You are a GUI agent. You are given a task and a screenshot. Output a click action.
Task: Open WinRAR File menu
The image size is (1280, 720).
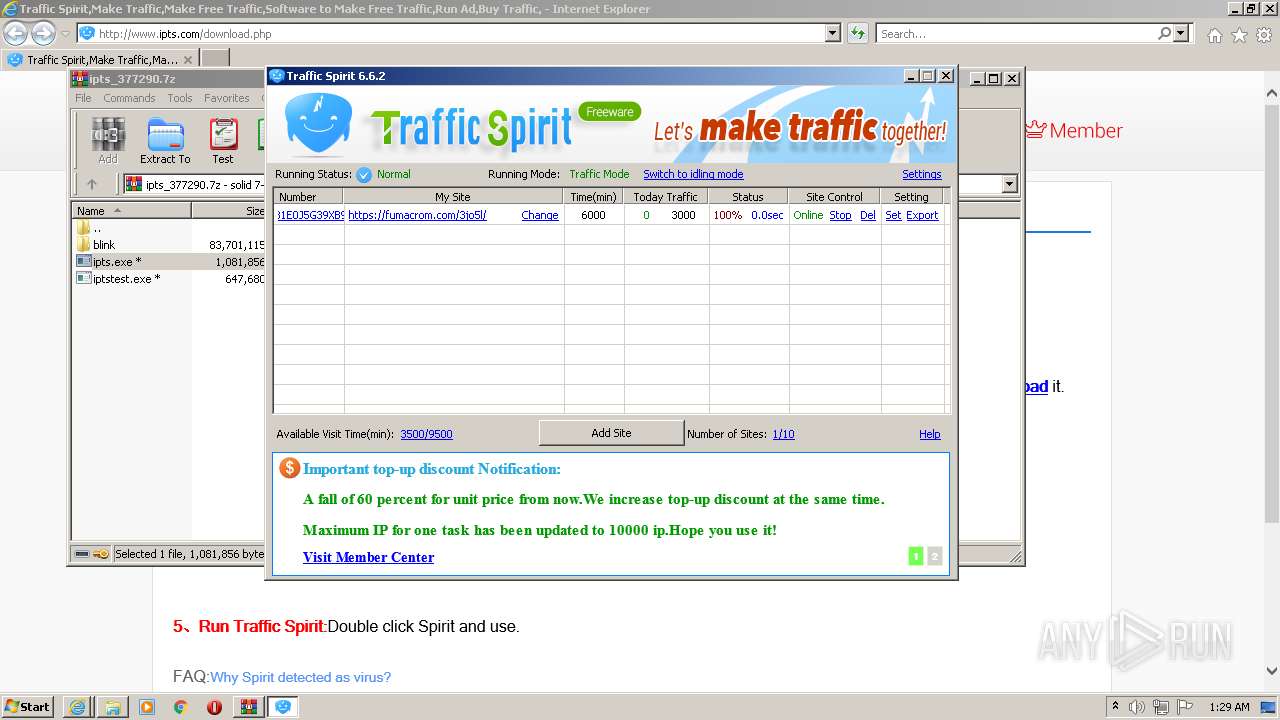(x=83, y=98)
